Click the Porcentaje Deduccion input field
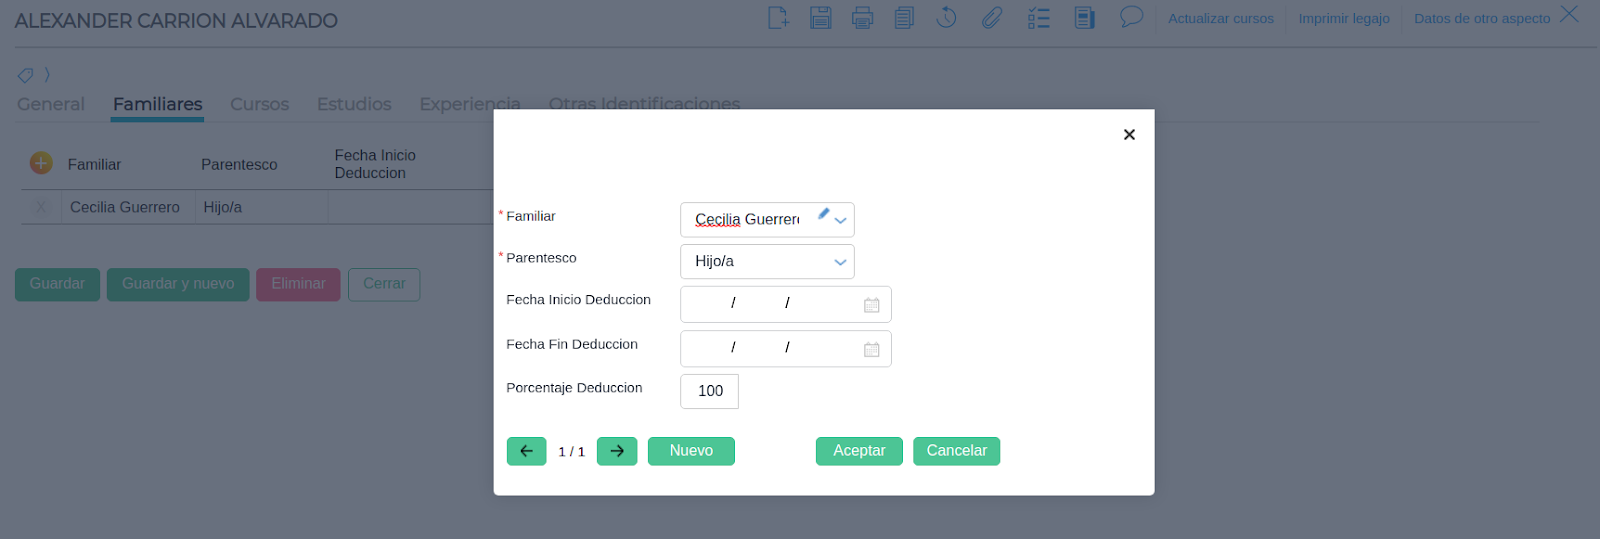Viewport: 1600px width, 539px height. point(709,391)
